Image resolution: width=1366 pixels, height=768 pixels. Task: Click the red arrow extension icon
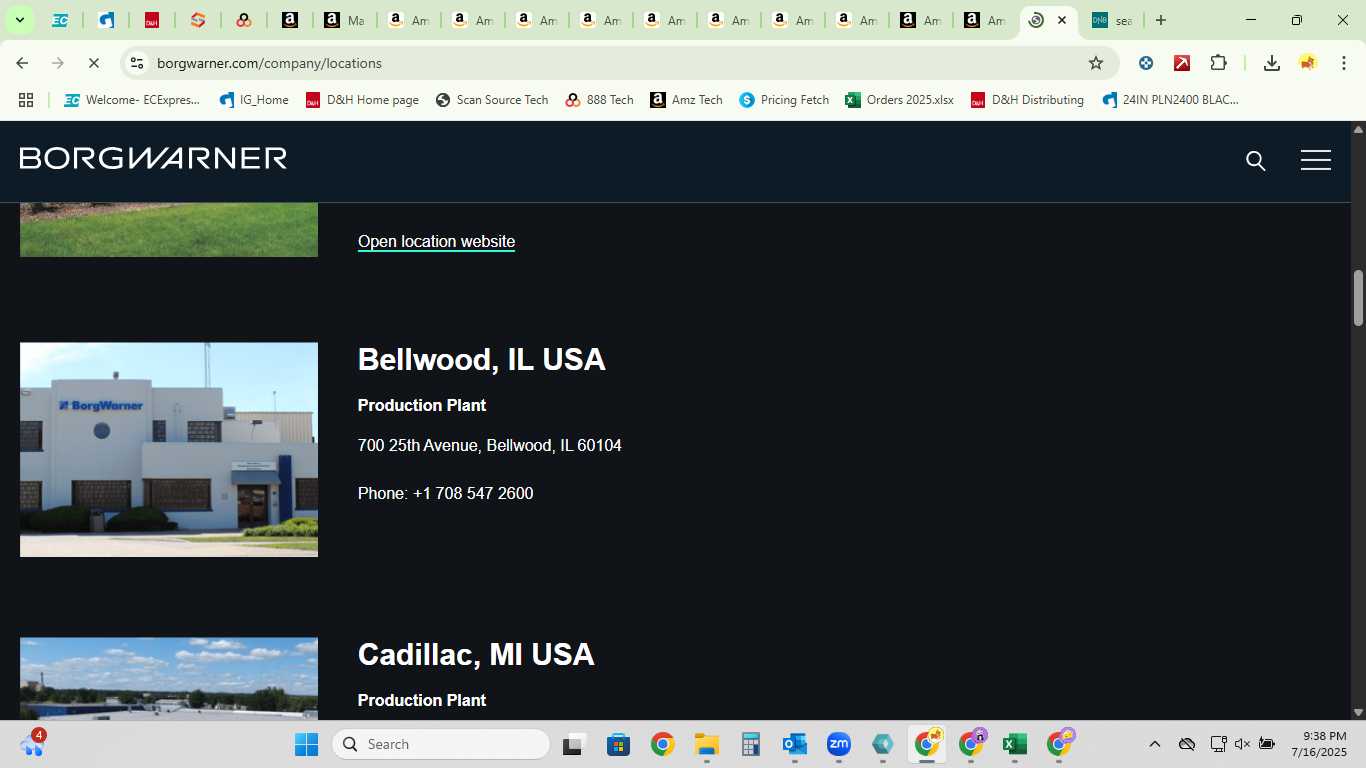pos(1182,63)
